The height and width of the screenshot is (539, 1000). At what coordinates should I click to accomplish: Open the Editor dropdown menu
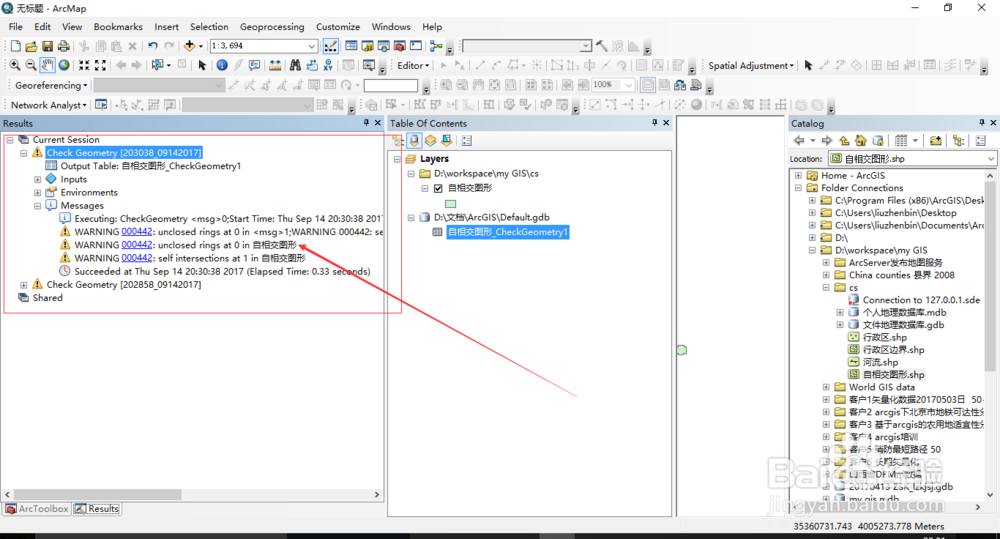tap(413, 65)
